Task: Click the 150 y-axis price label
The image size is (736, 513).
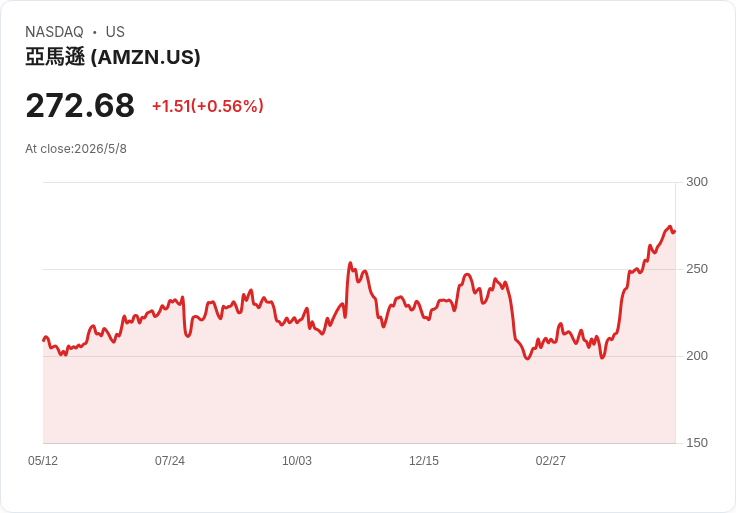Action: [697, 443]
